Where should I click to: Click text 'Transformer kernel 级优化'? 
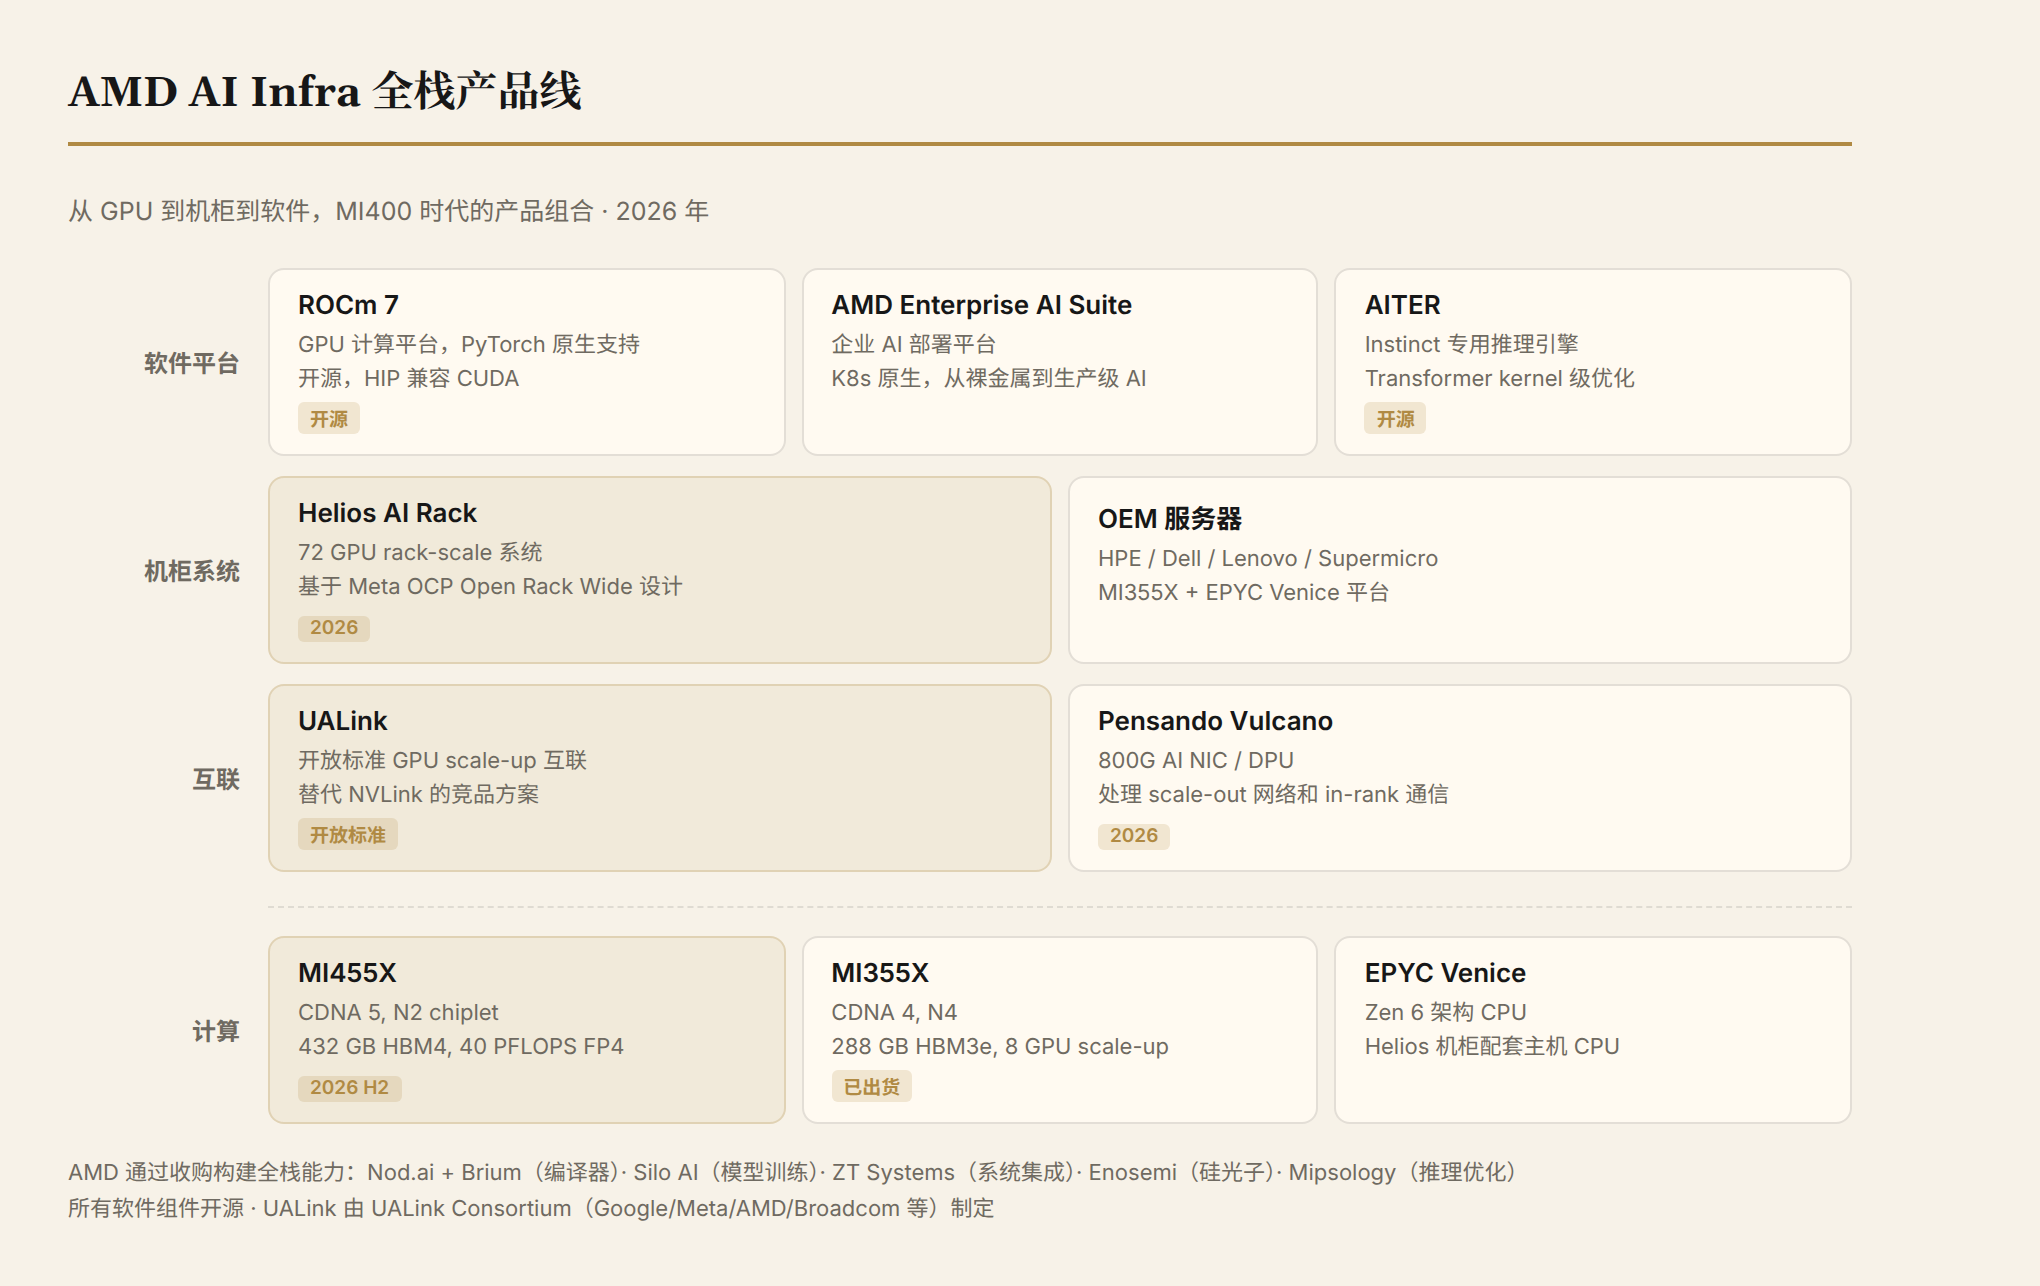[x=1500, y=378]
